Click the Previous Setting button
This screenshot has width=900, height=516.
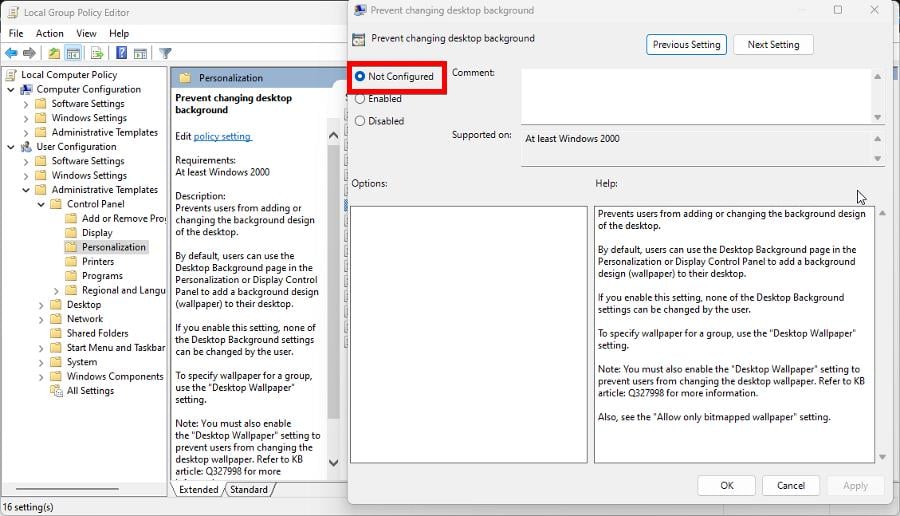686,45
